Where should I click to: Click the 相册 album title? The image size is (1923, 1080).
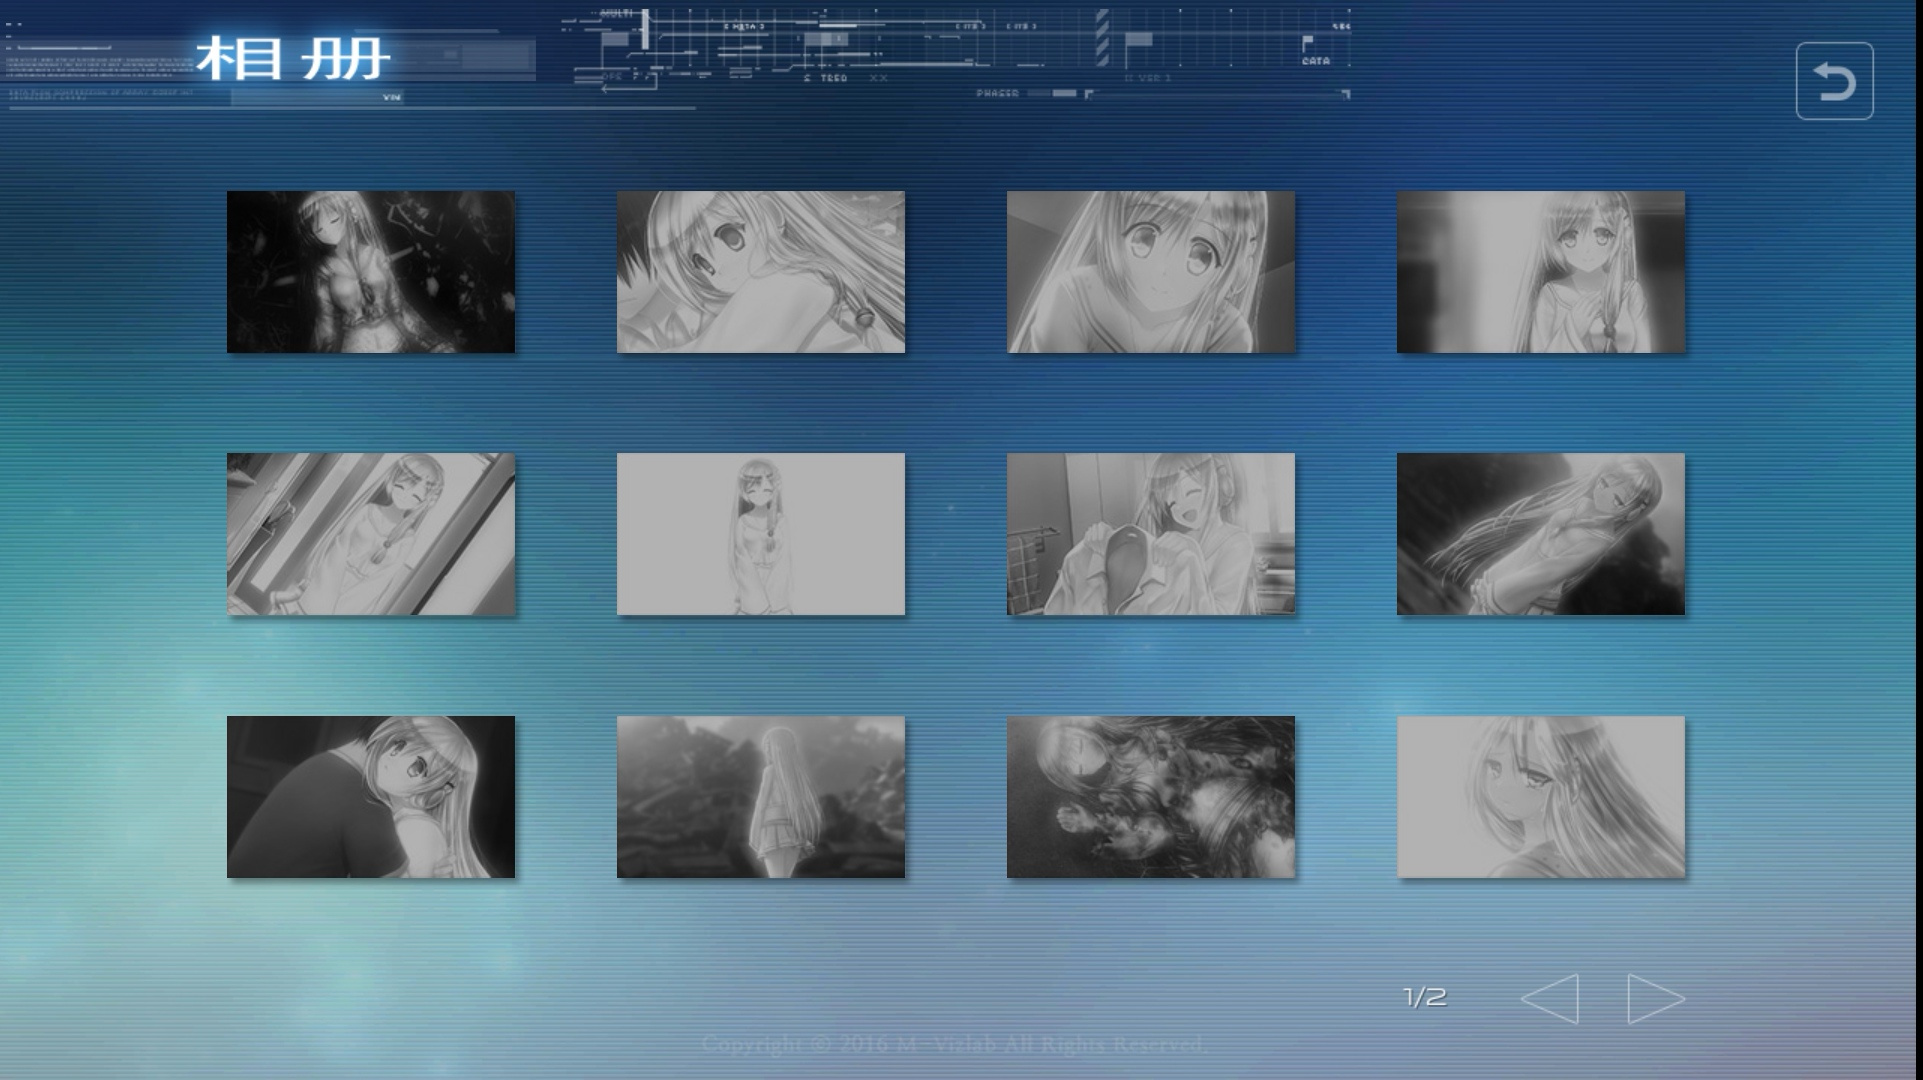tap(292, 59)
